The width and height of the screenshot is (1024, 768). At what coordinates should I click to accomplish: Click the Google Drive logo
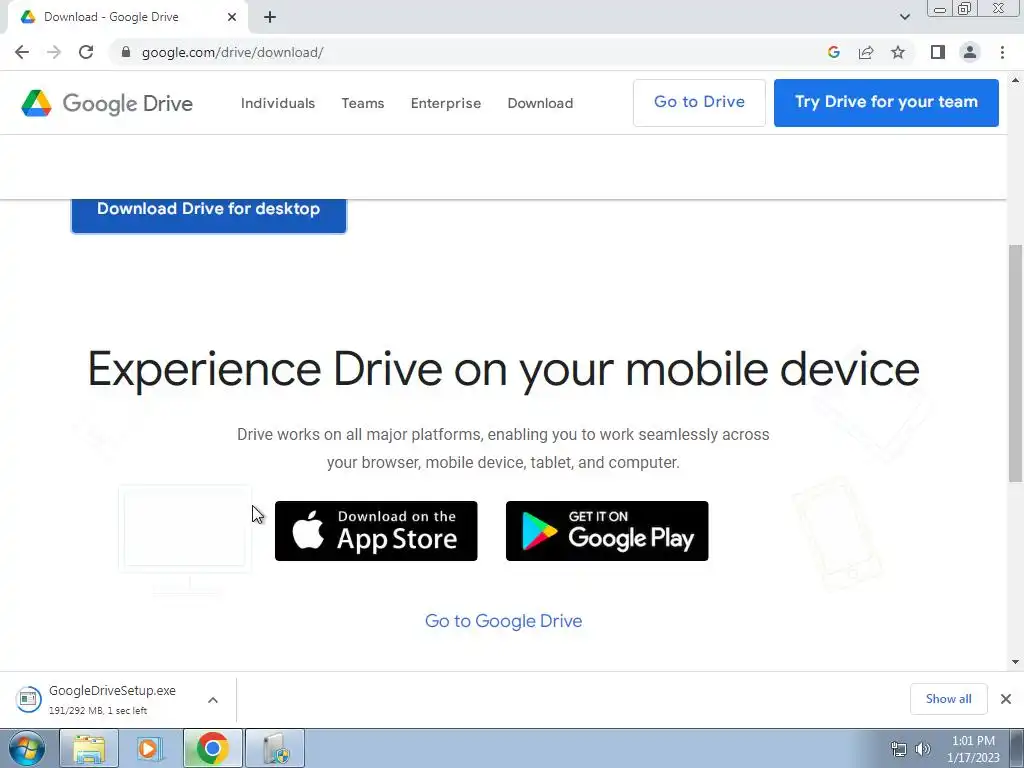pyautogui.click(x=106, y=103)
